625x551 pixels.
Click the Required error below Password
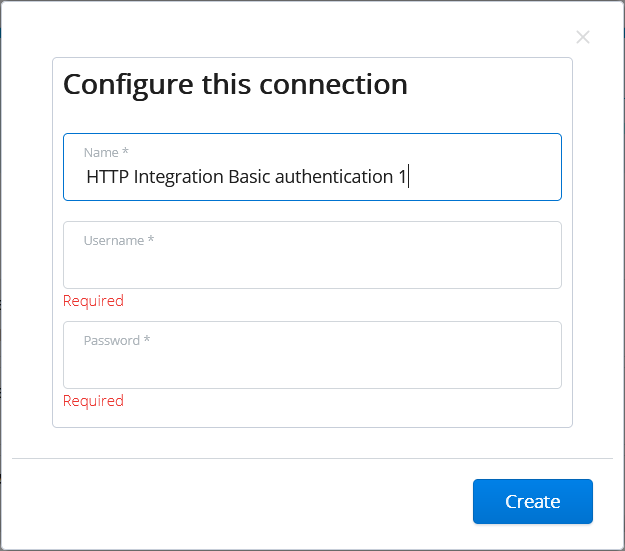(x=93, y=401)
